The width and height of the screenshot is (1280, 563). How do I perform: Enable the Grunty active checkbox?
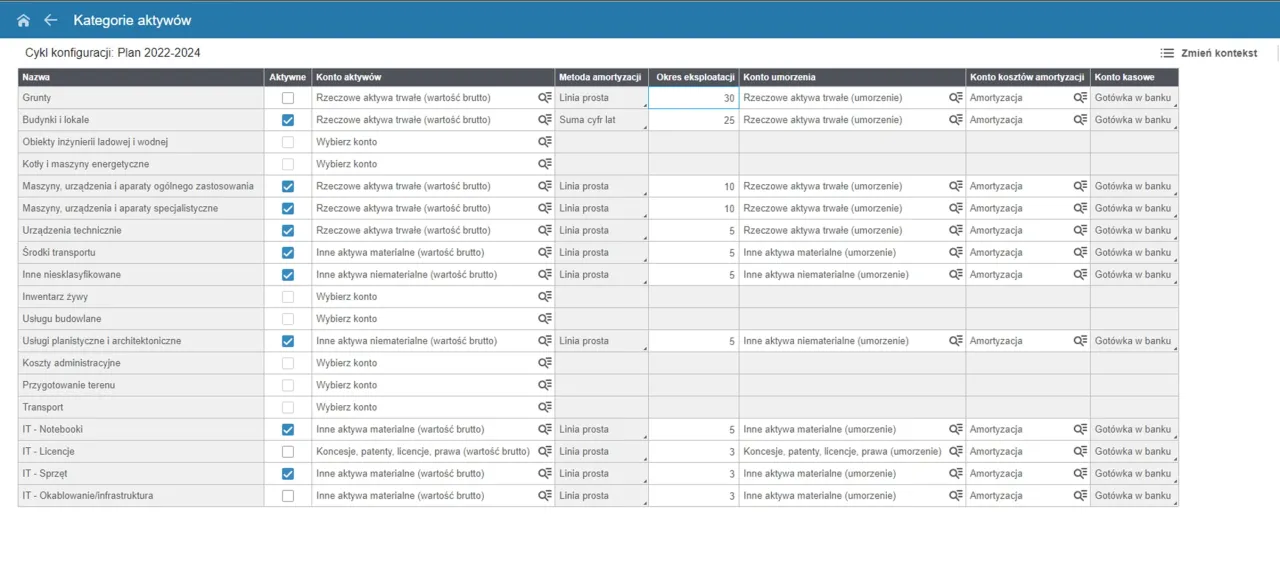click(288, 98)
